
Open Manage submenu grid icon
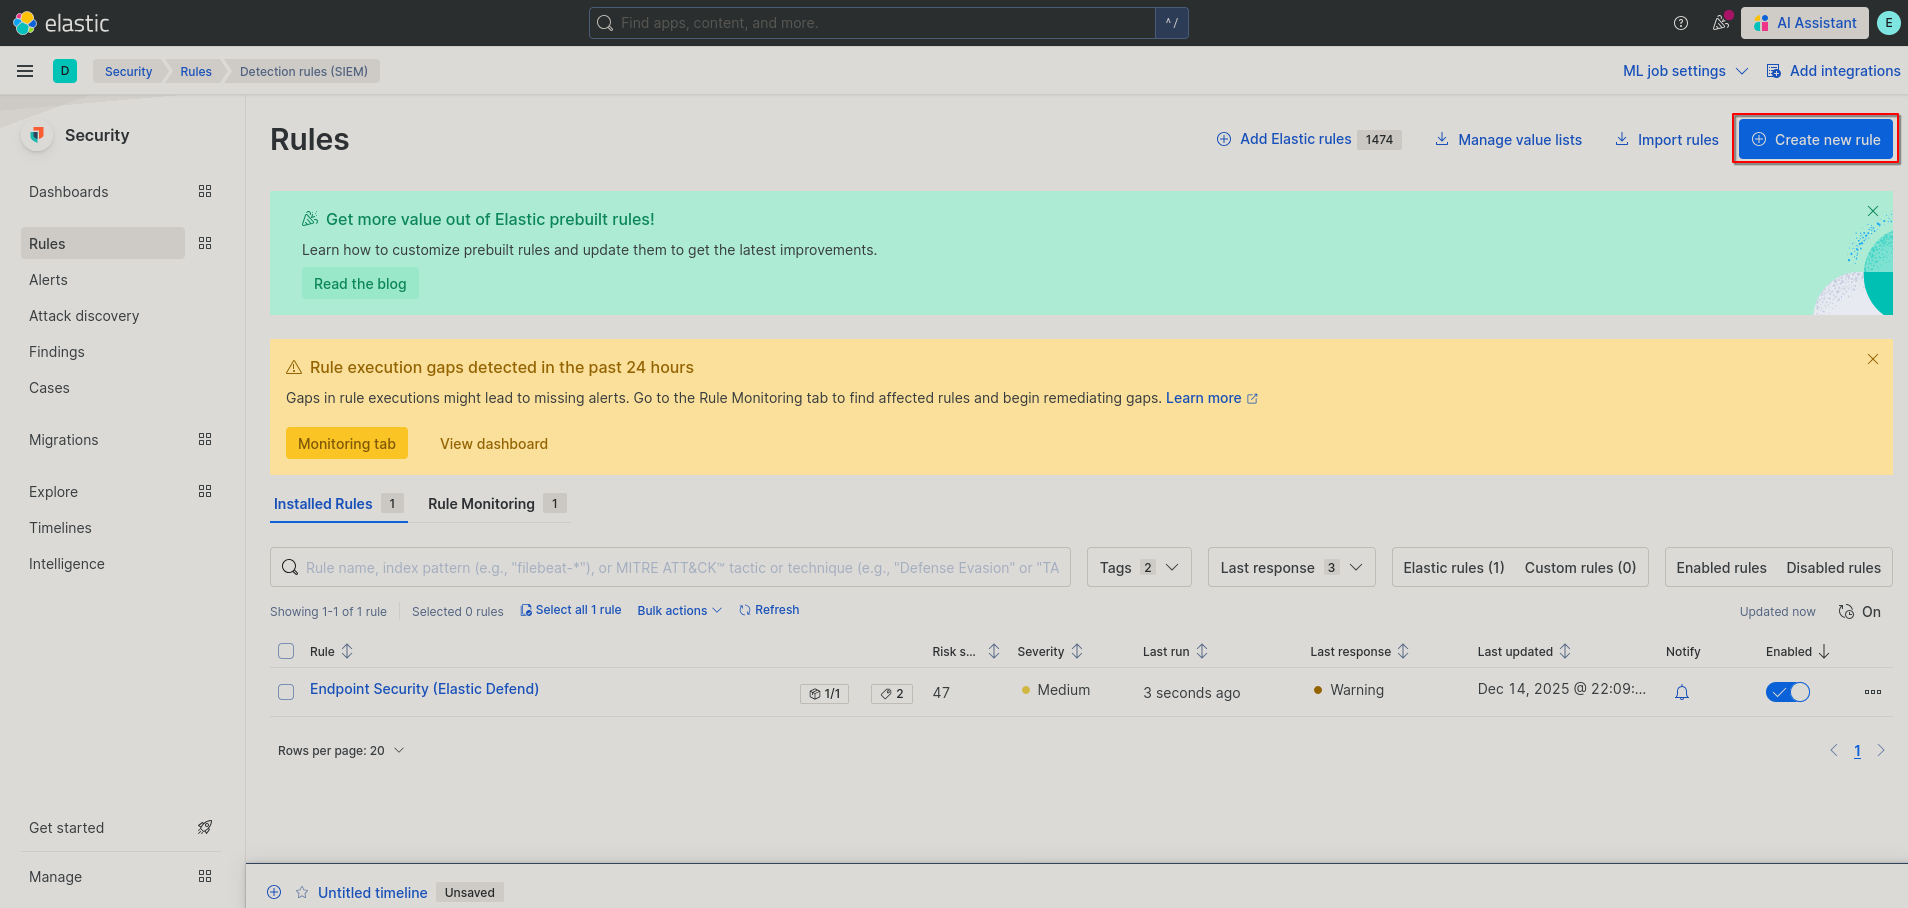[205, 876]
